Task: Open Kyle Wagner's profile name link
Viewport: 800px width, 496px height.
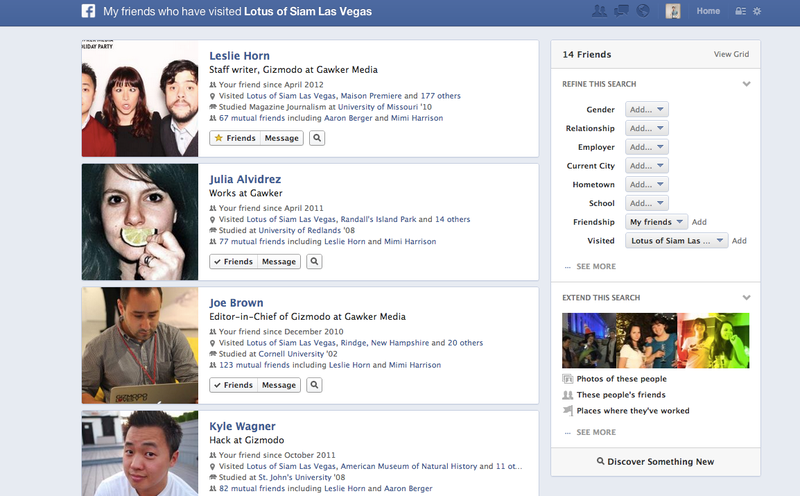Action: (x=242, y=426)
